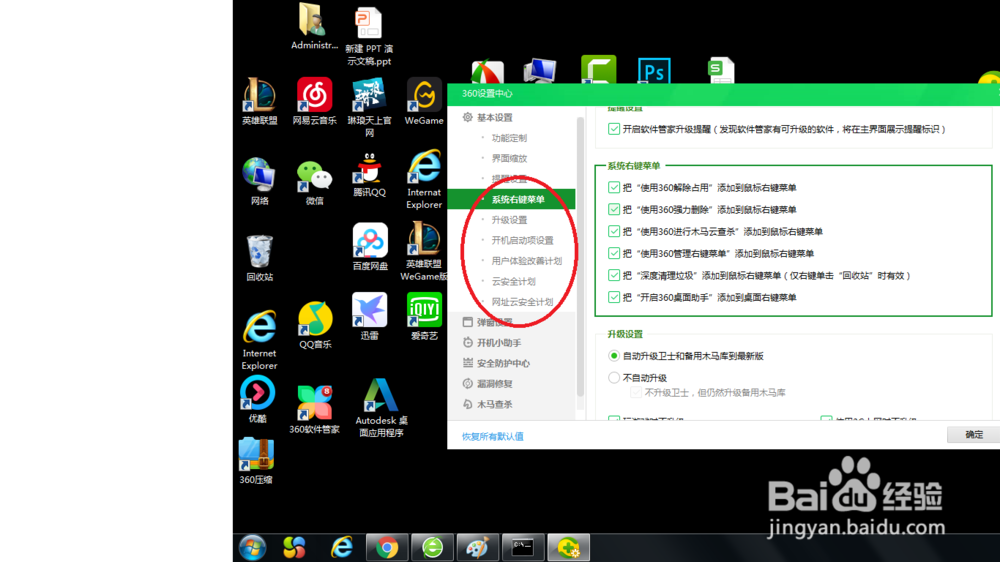Toggle 使用360强力删除 right-click menu checkbox
The height and width of the screenshot is (562, 1000).
click(x=614, y=209)
